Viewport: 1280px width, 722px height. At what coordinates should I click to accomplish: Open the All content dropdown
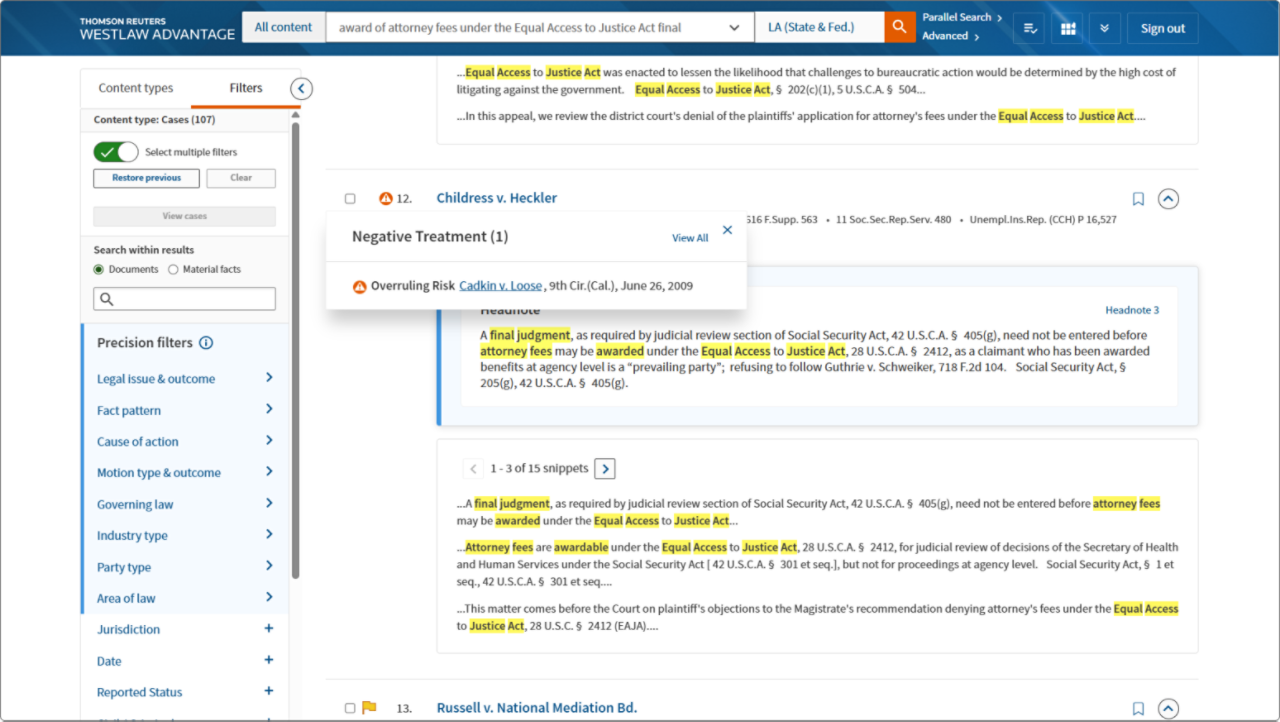[283, 27]
